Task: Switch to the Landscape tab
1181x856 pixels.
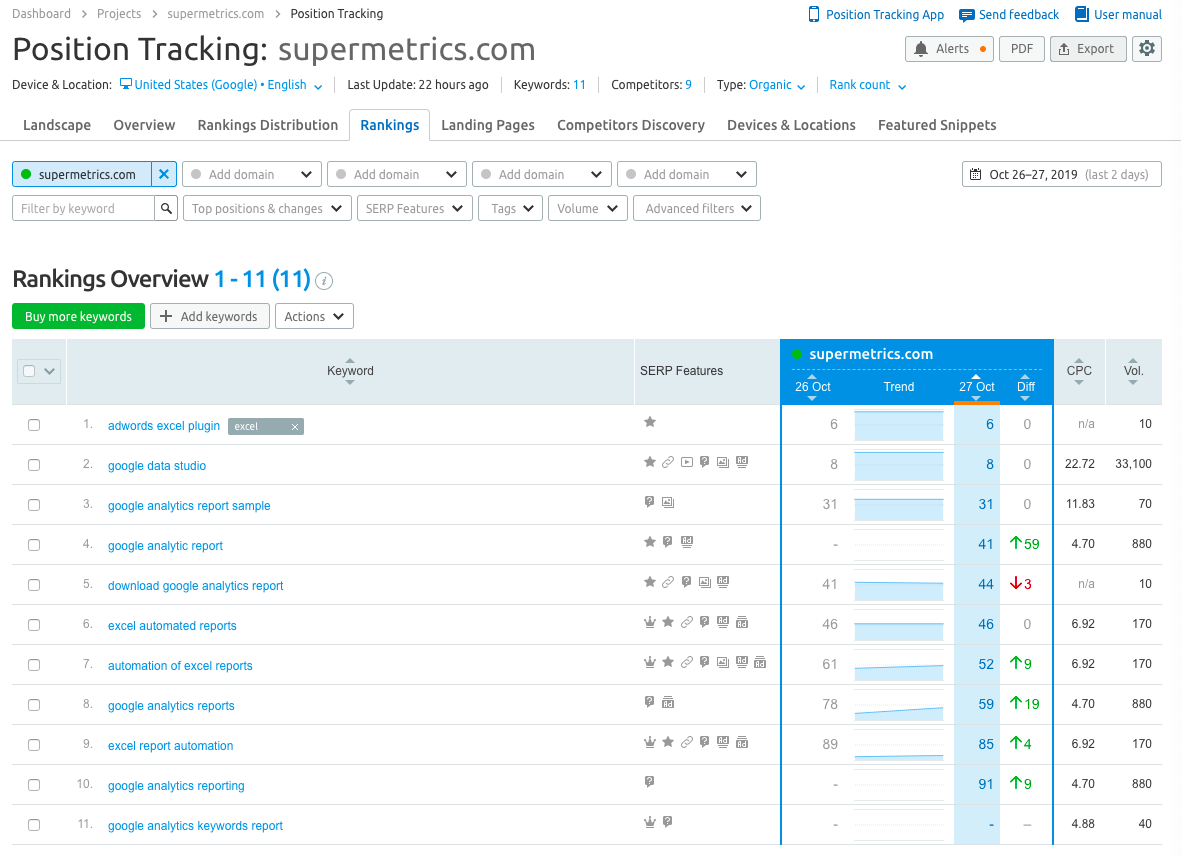Action: (57, 125)
